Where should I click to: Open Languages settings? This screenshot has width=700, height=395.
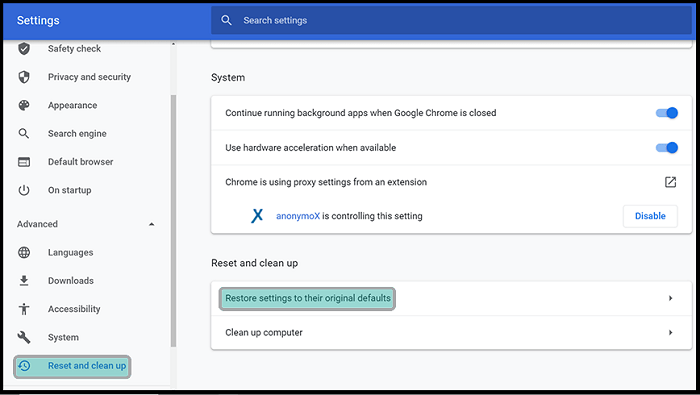71,252
